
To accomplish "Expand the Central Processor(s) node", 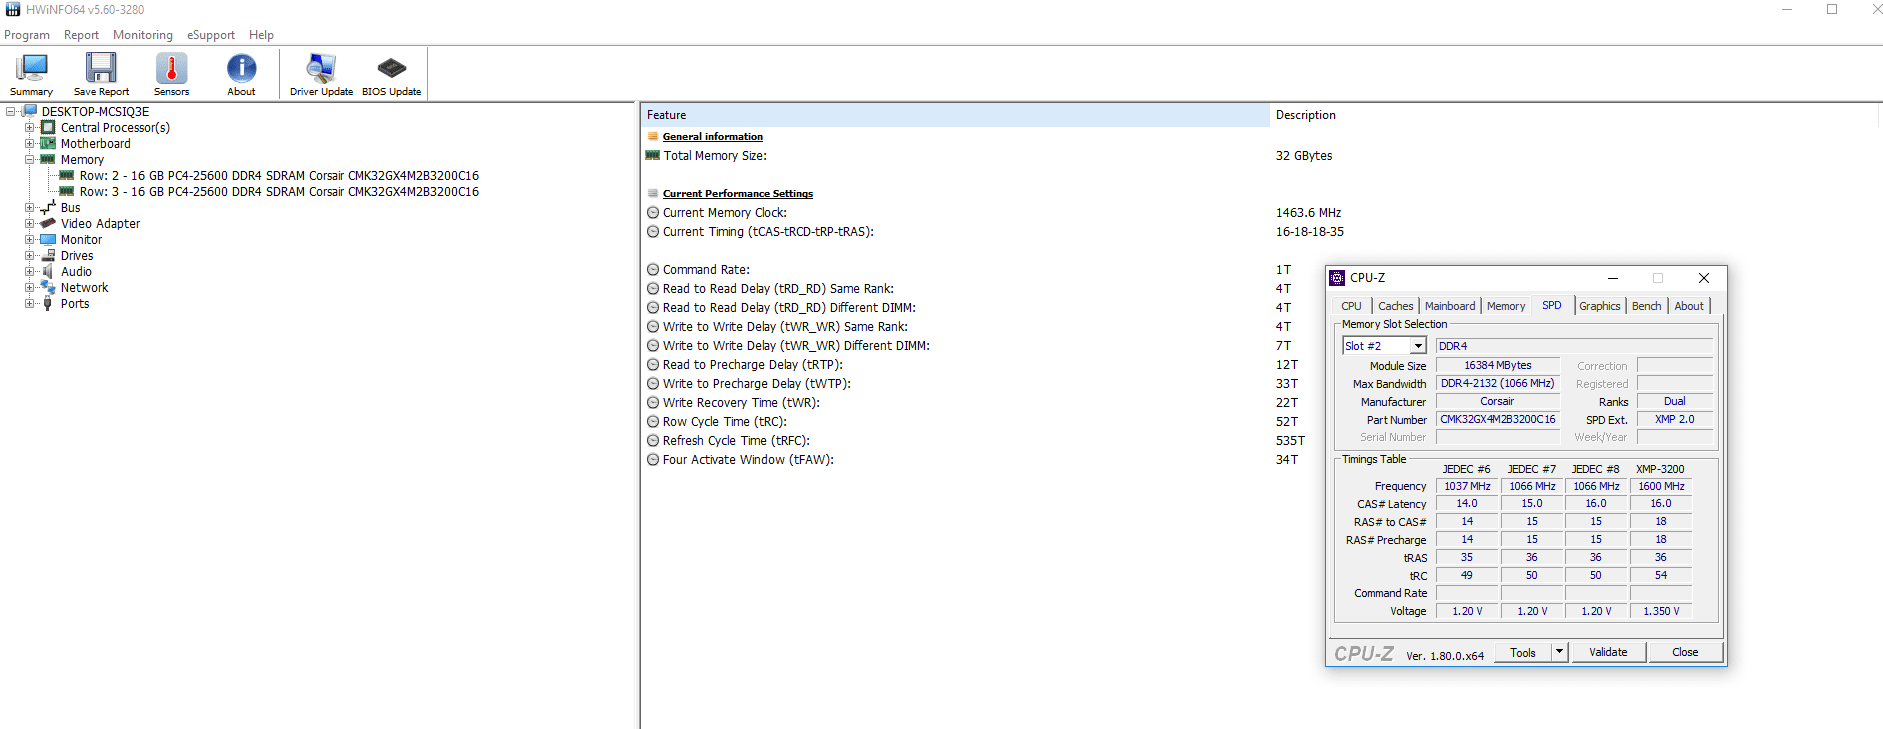I will (x=30, y=128).
